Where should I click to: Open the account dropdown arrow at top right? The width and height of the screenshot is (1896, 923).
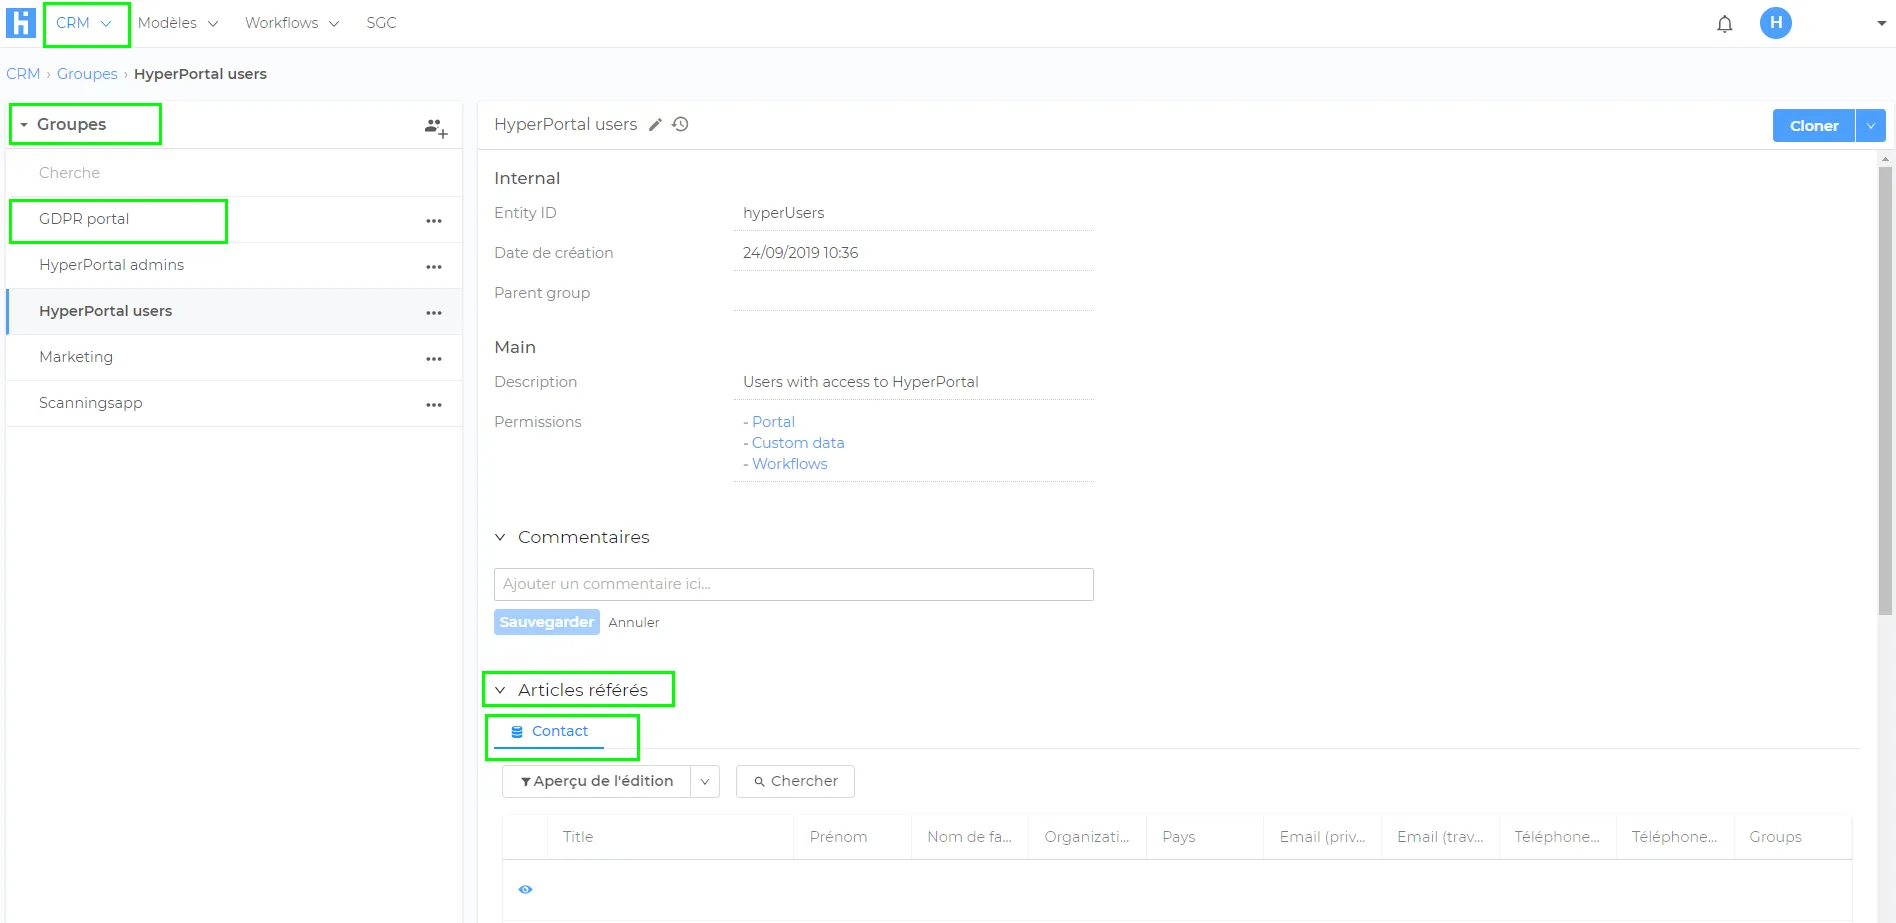(1881, 23)
